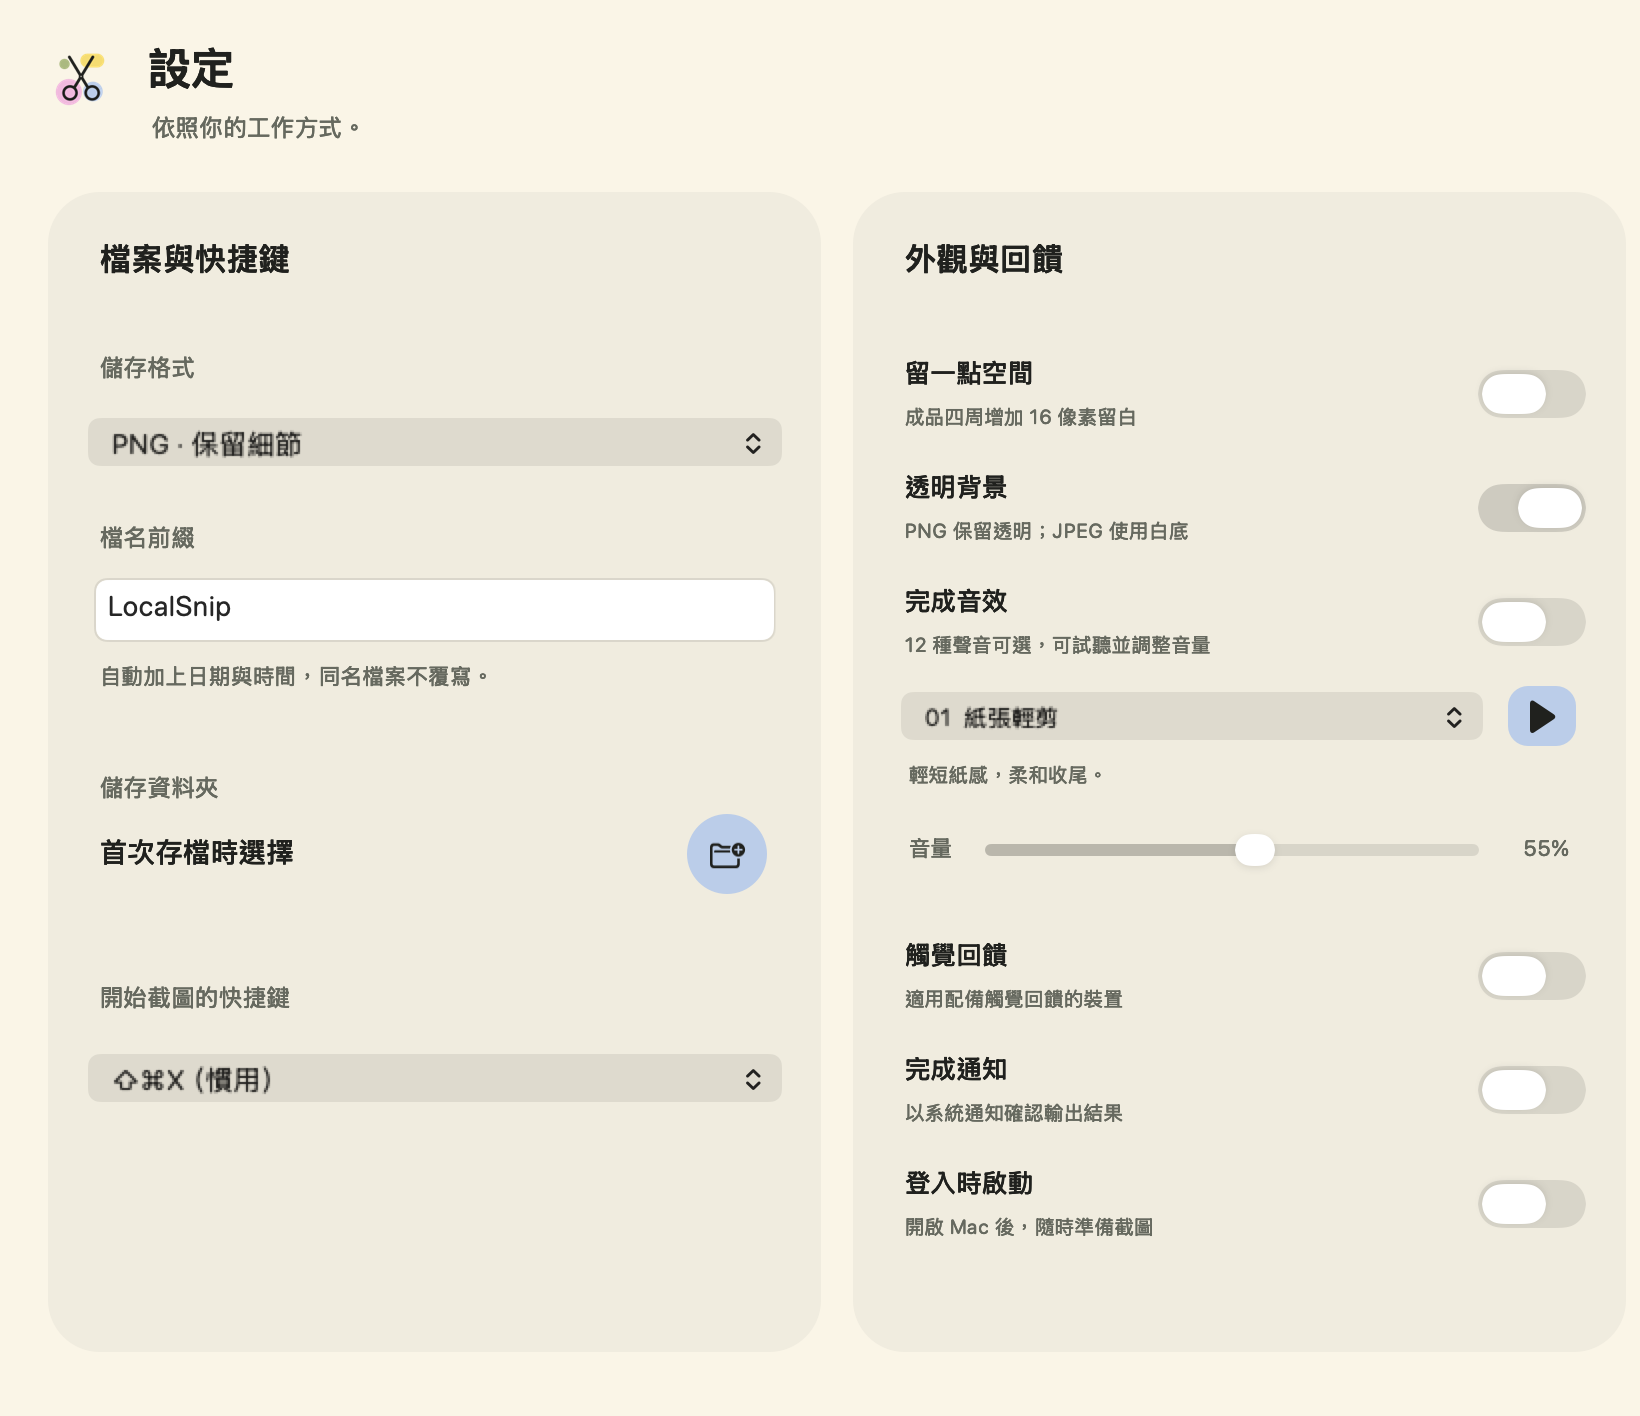The image size is (1640, 1416).
Task: Click the PNG 保留透明；JPEG 使用白底 description
Action: pos(1046,531)
